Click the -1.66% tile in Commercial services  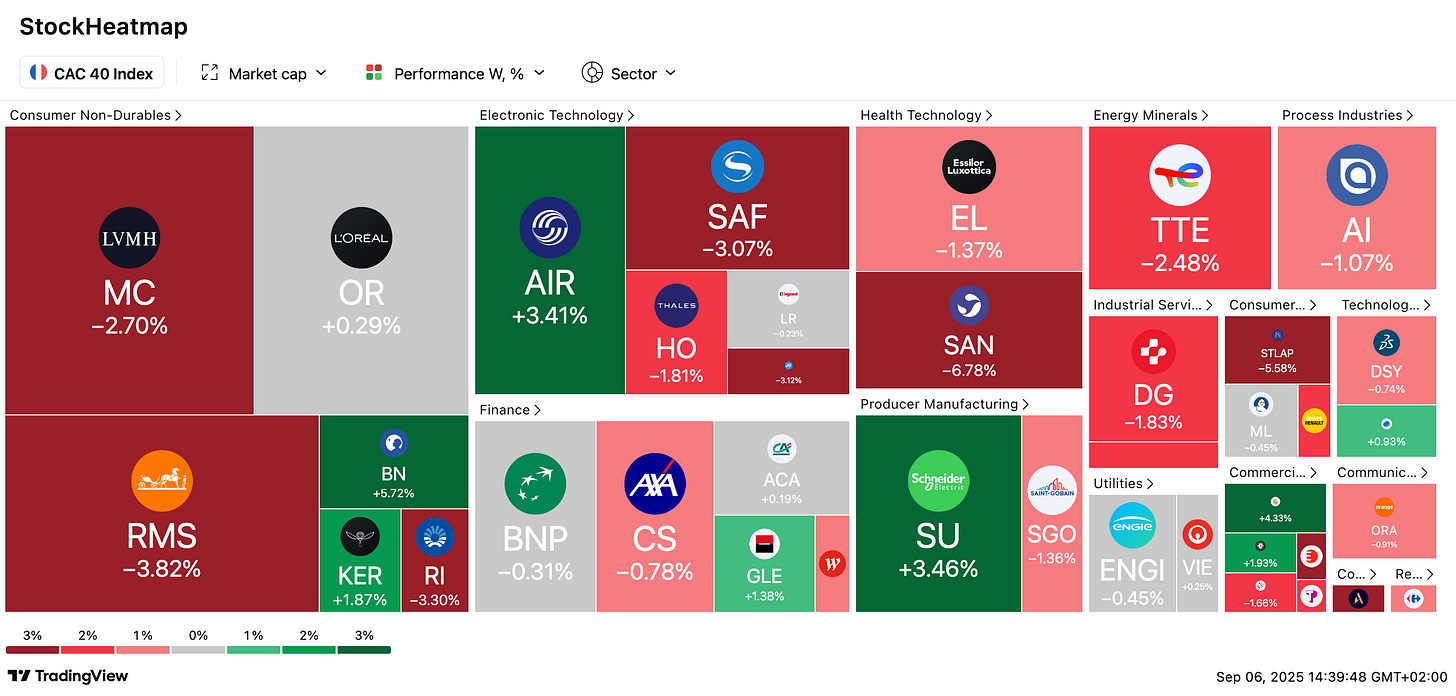pos(1260,594)
